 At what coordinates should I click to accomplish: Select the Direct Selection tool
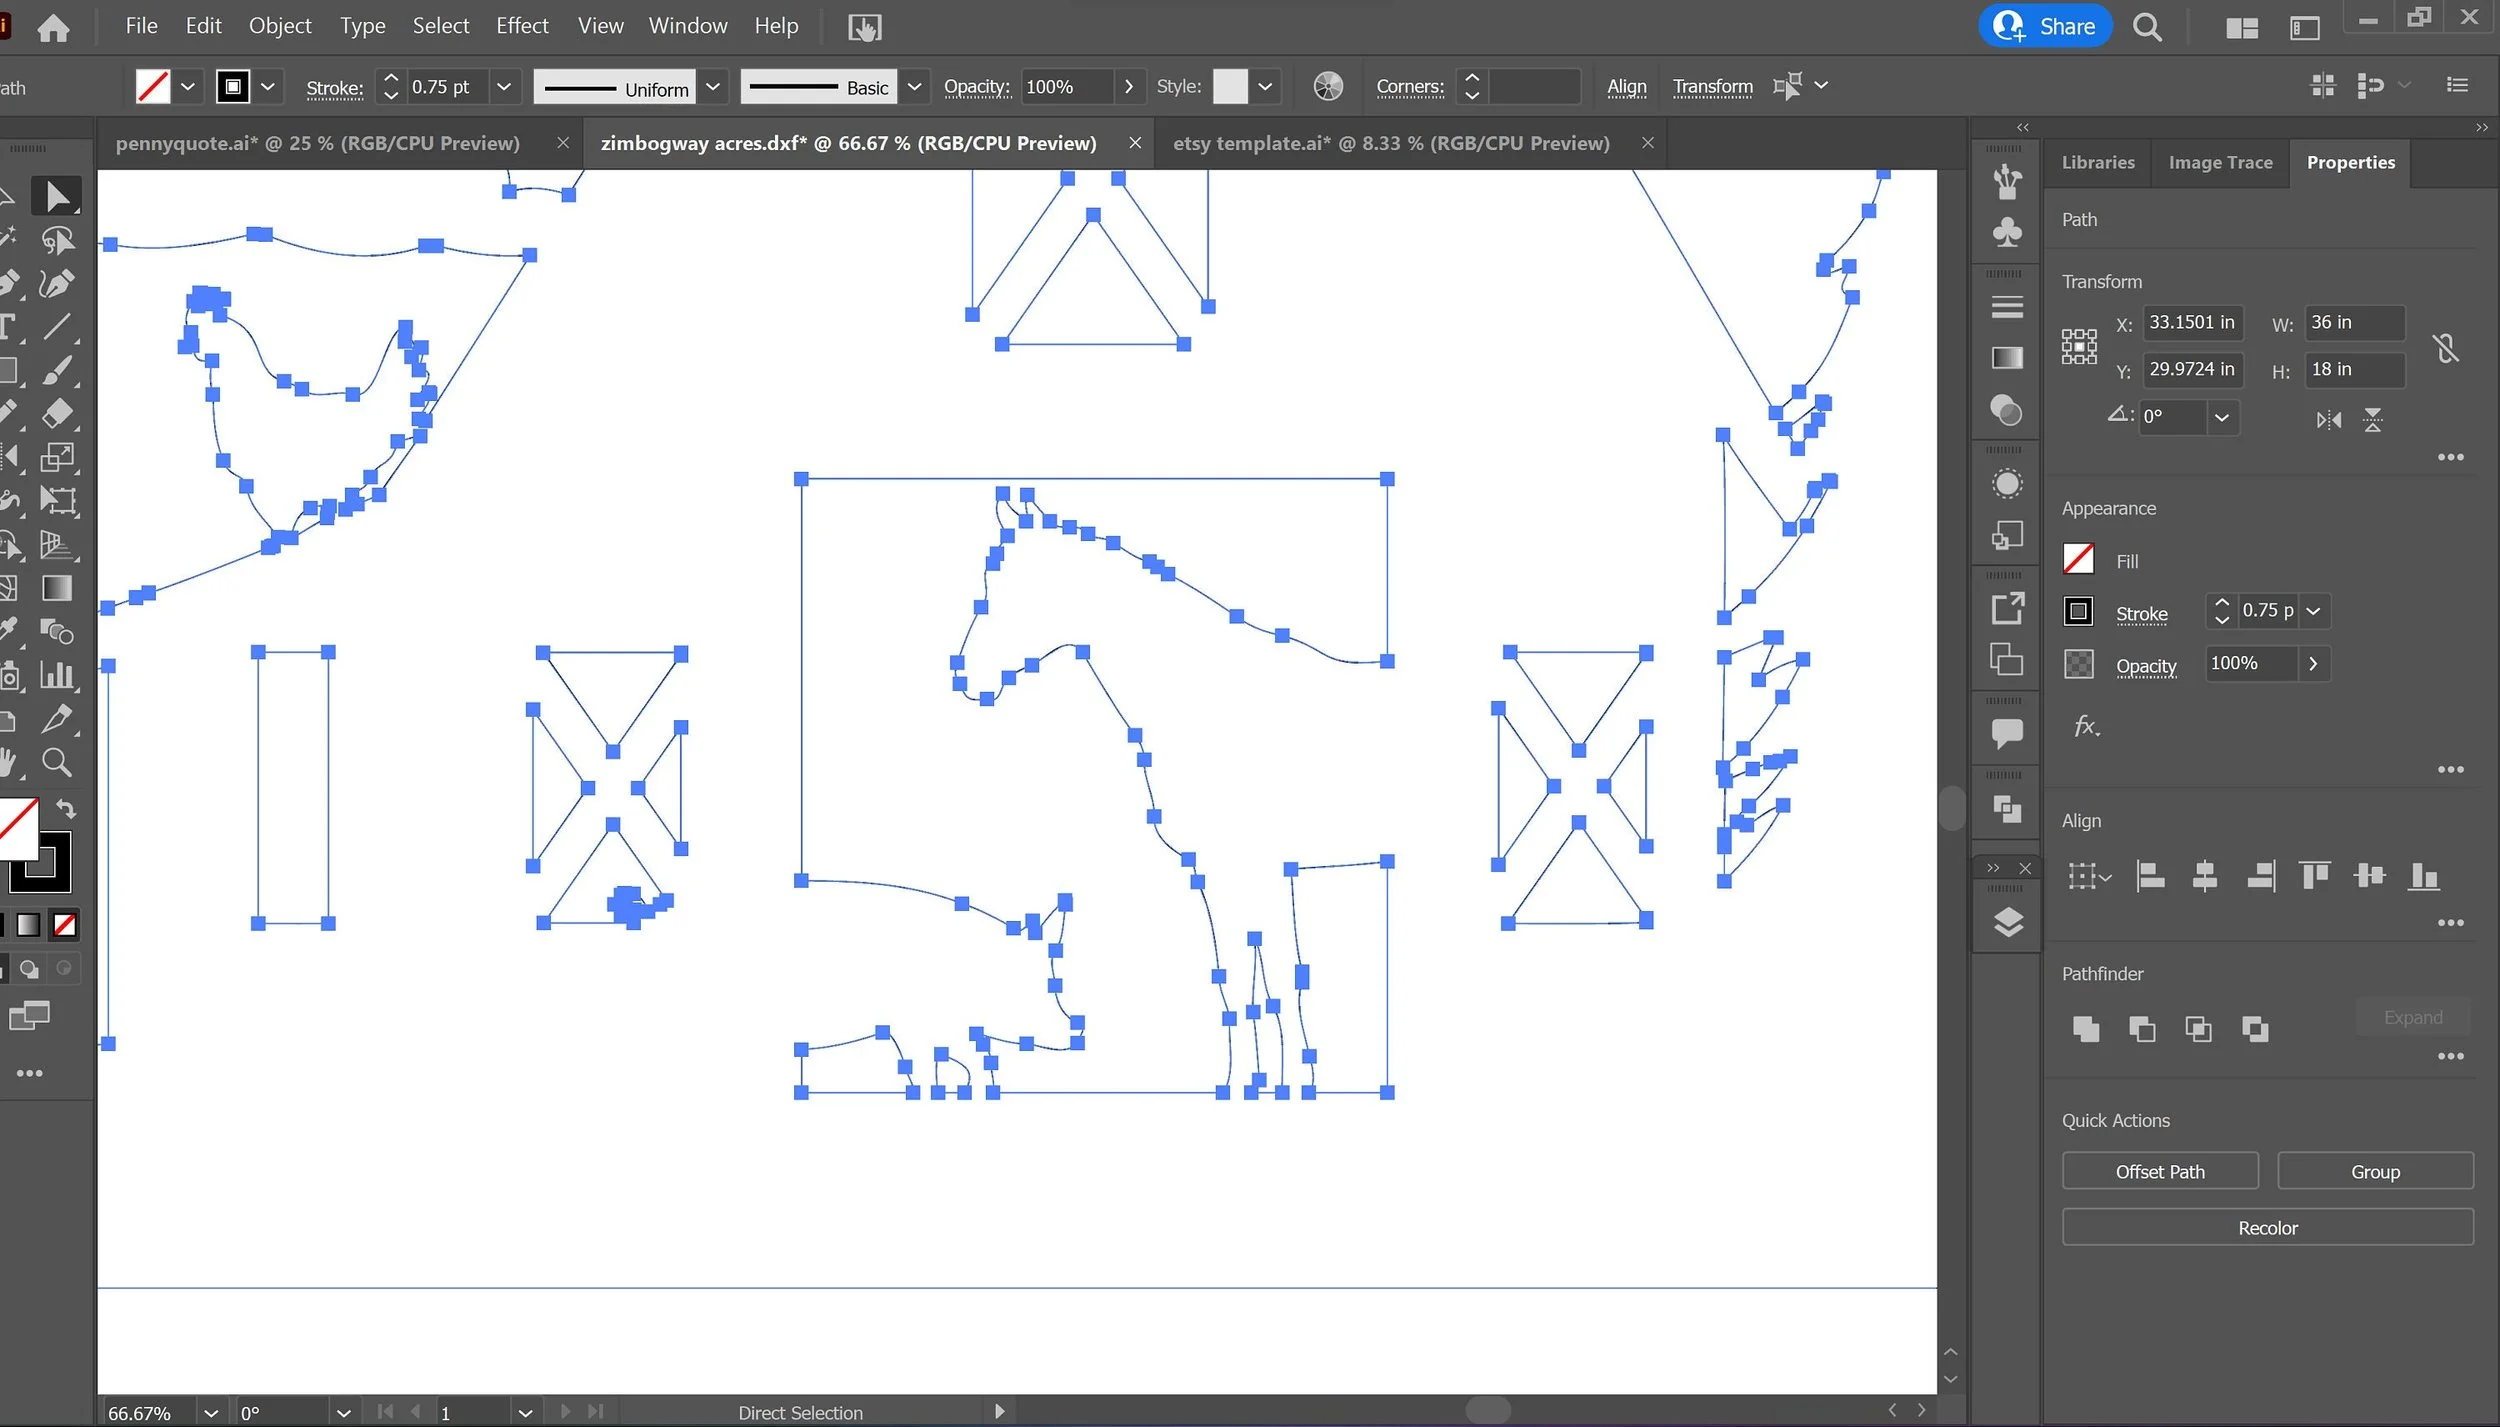57,197
